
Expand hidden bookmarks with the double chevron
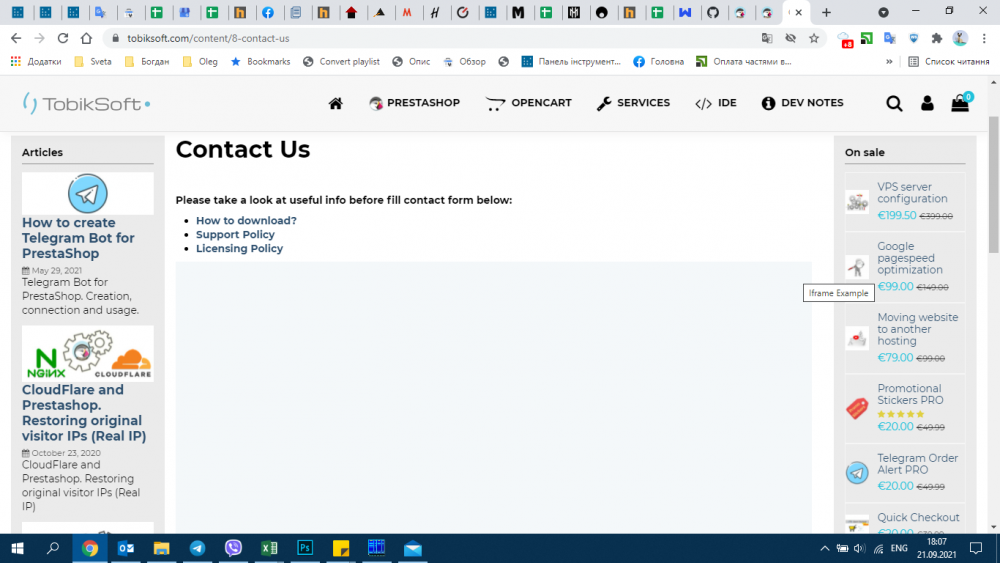click(889, 62)
